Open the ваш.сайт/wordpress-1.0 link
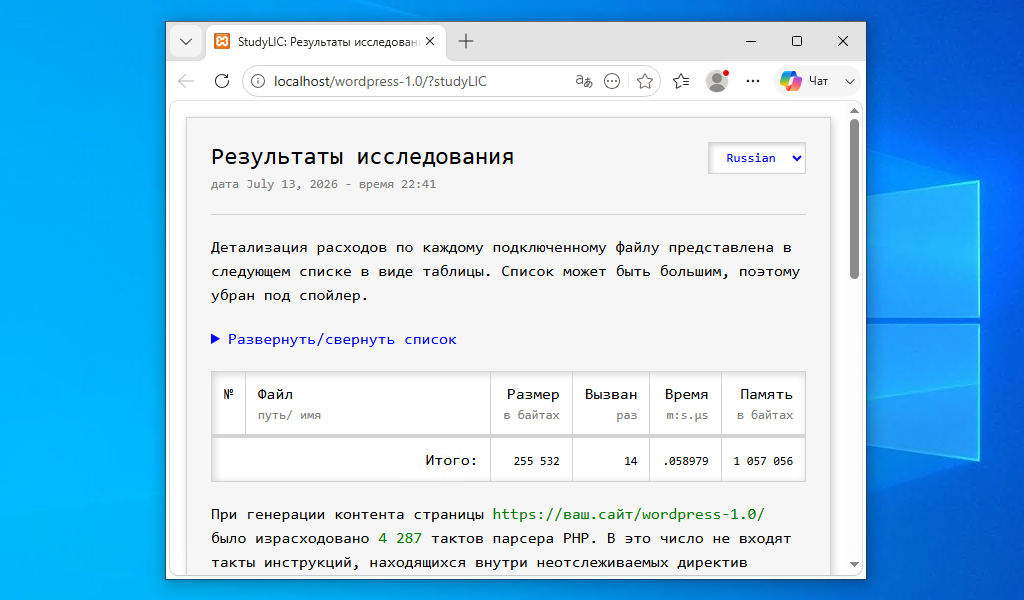 click(628, 514)
